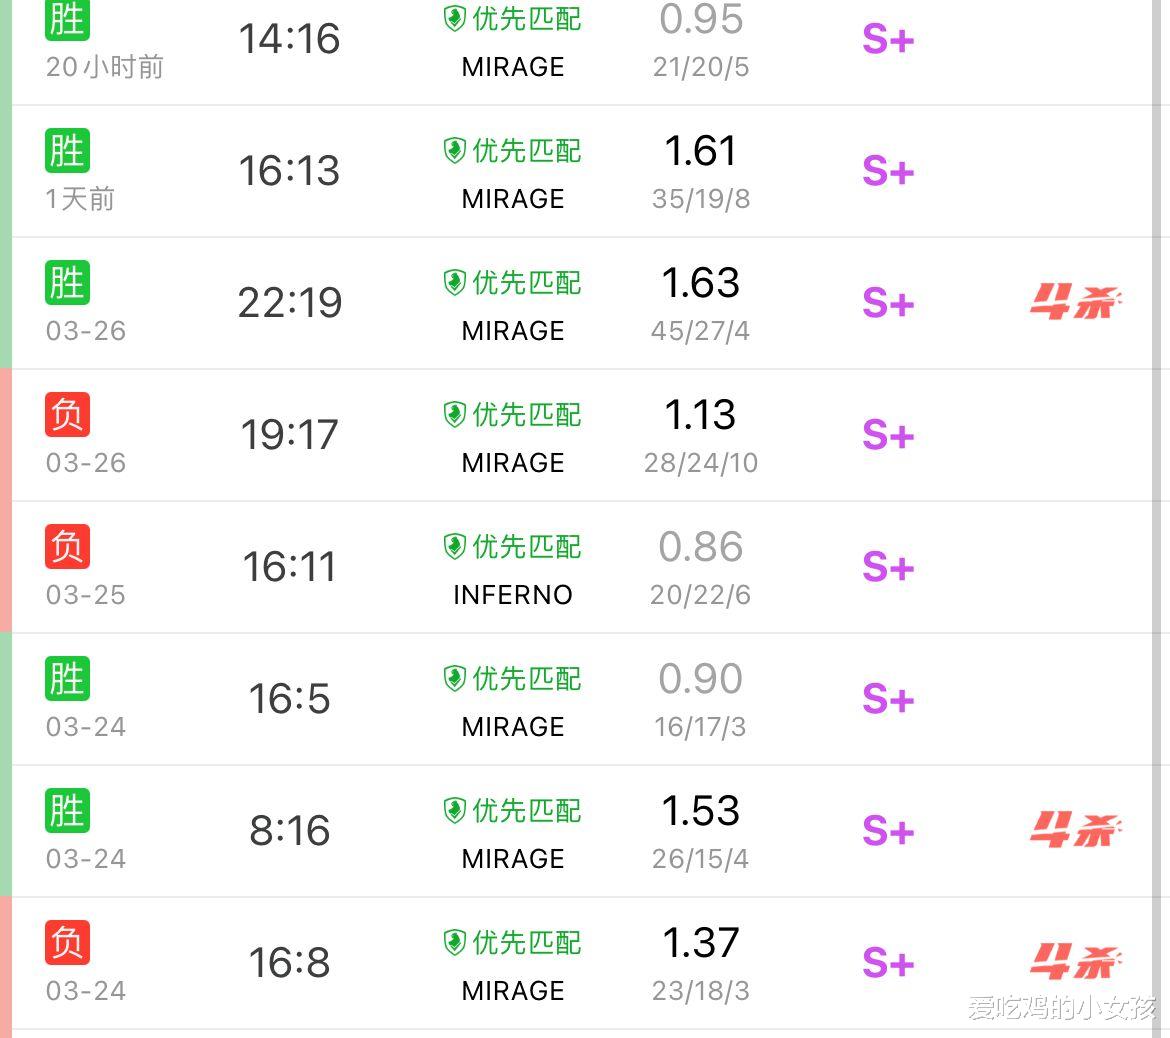Select the S+ rank on the INFERNO match
1170x1038 pixels.
pos(887,567)
